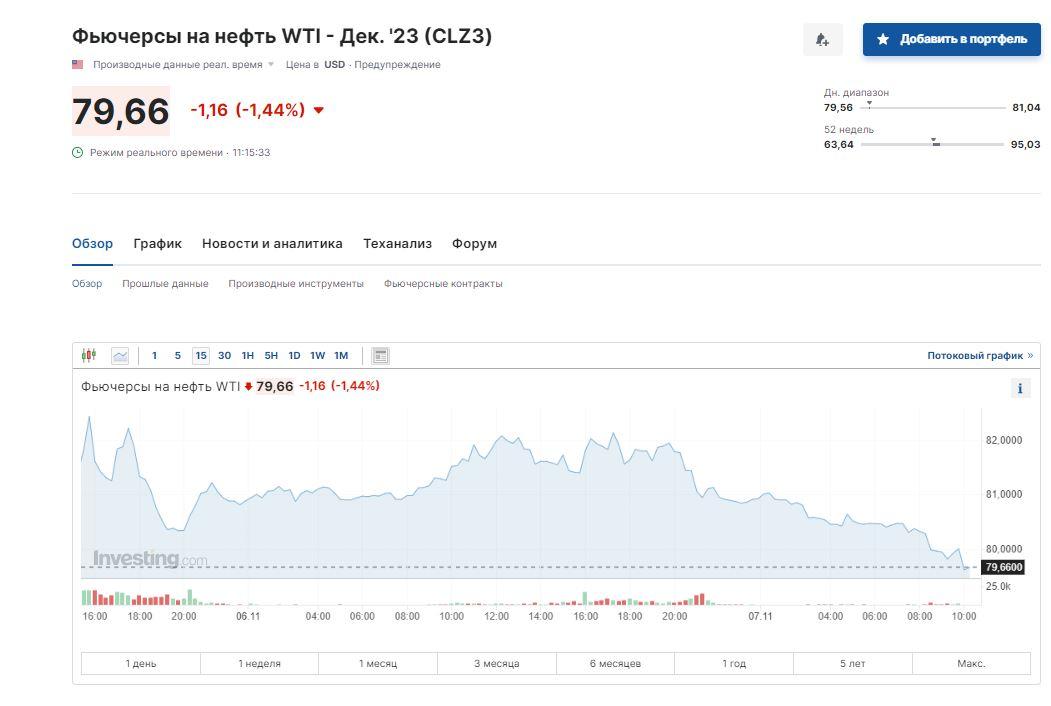Click the chart info 'i' icon

point(1020,388)
